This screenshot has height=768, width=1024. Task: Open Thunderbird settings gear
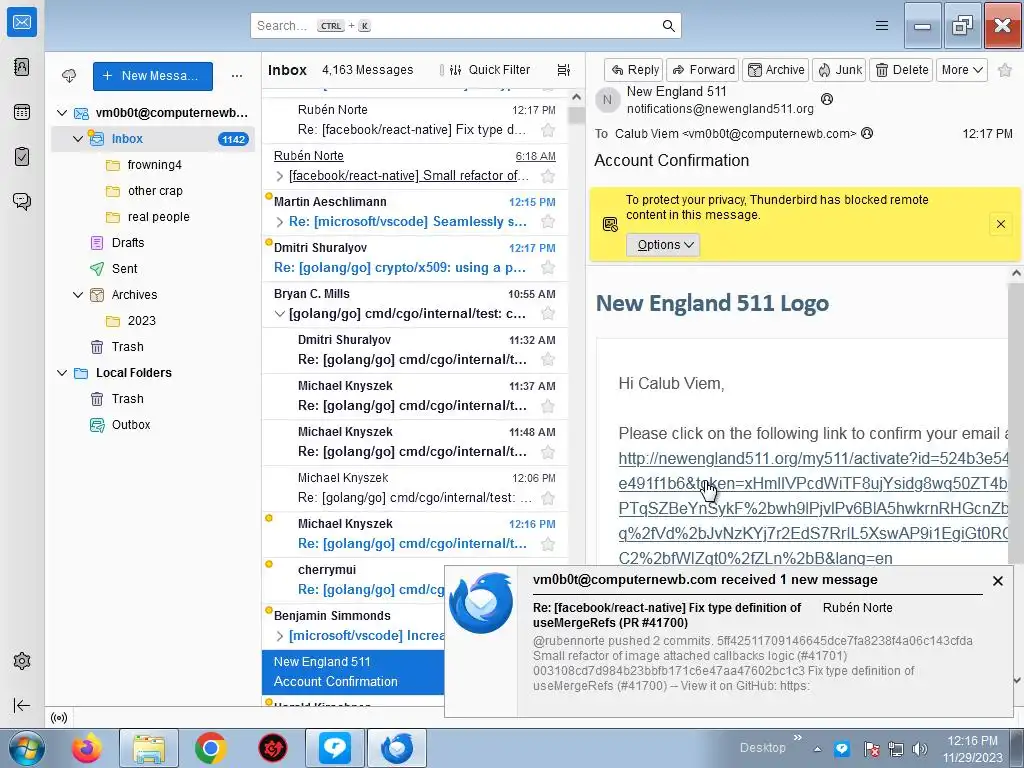click(22, 661)
